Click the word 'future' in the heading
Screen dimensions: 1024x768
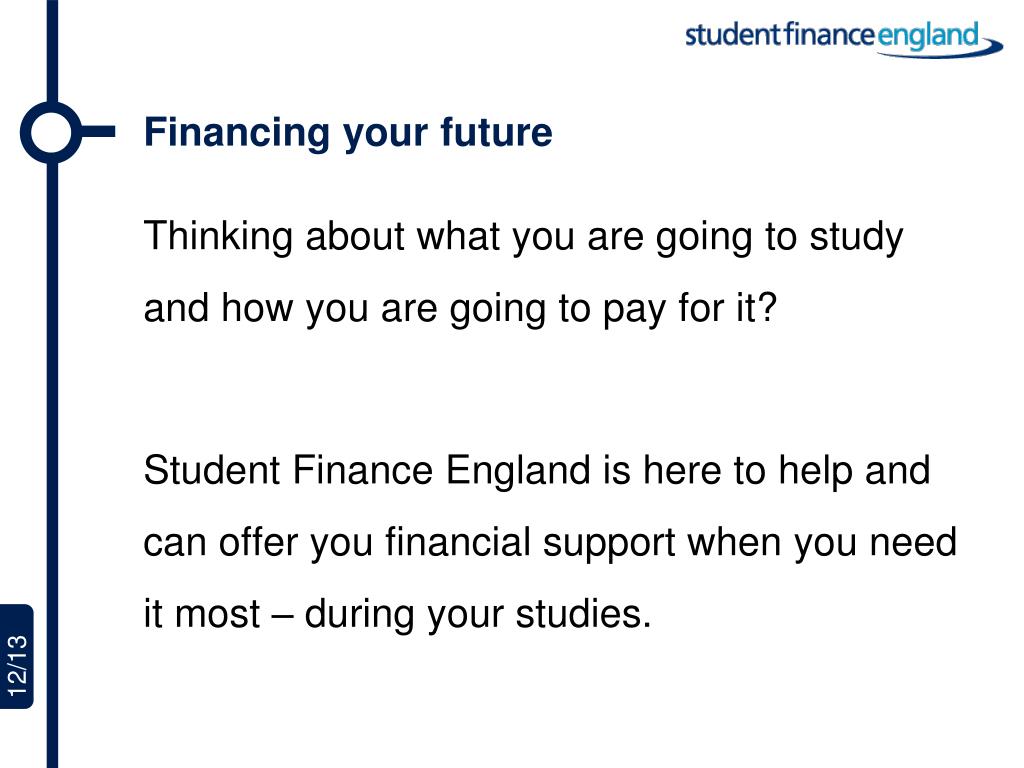pos(496,131)
